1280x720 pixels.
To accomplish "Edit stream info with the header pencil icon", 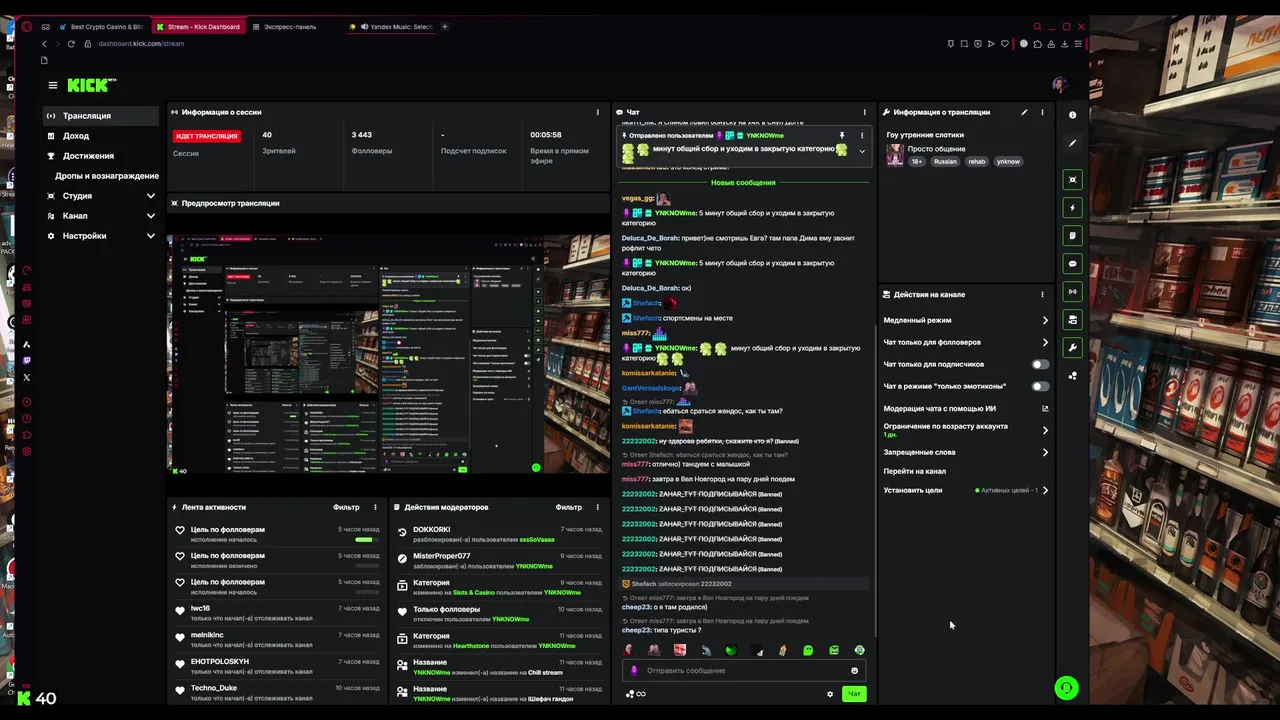I will tap(1024, 112).
